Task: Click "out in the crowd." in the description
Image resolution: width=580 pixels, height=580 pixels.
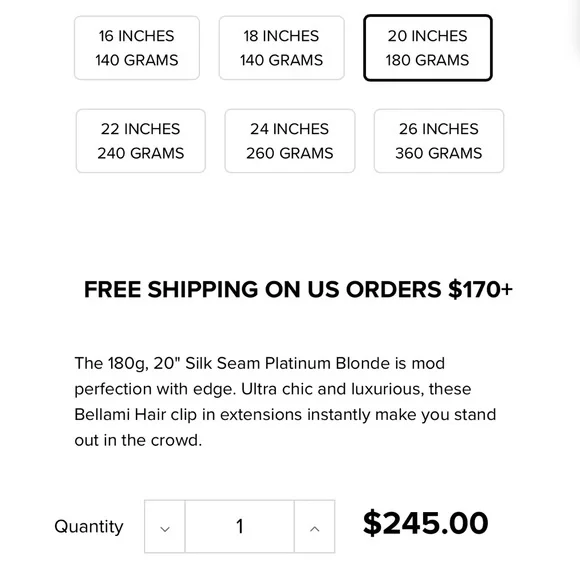Action: (x=138, y=440)
